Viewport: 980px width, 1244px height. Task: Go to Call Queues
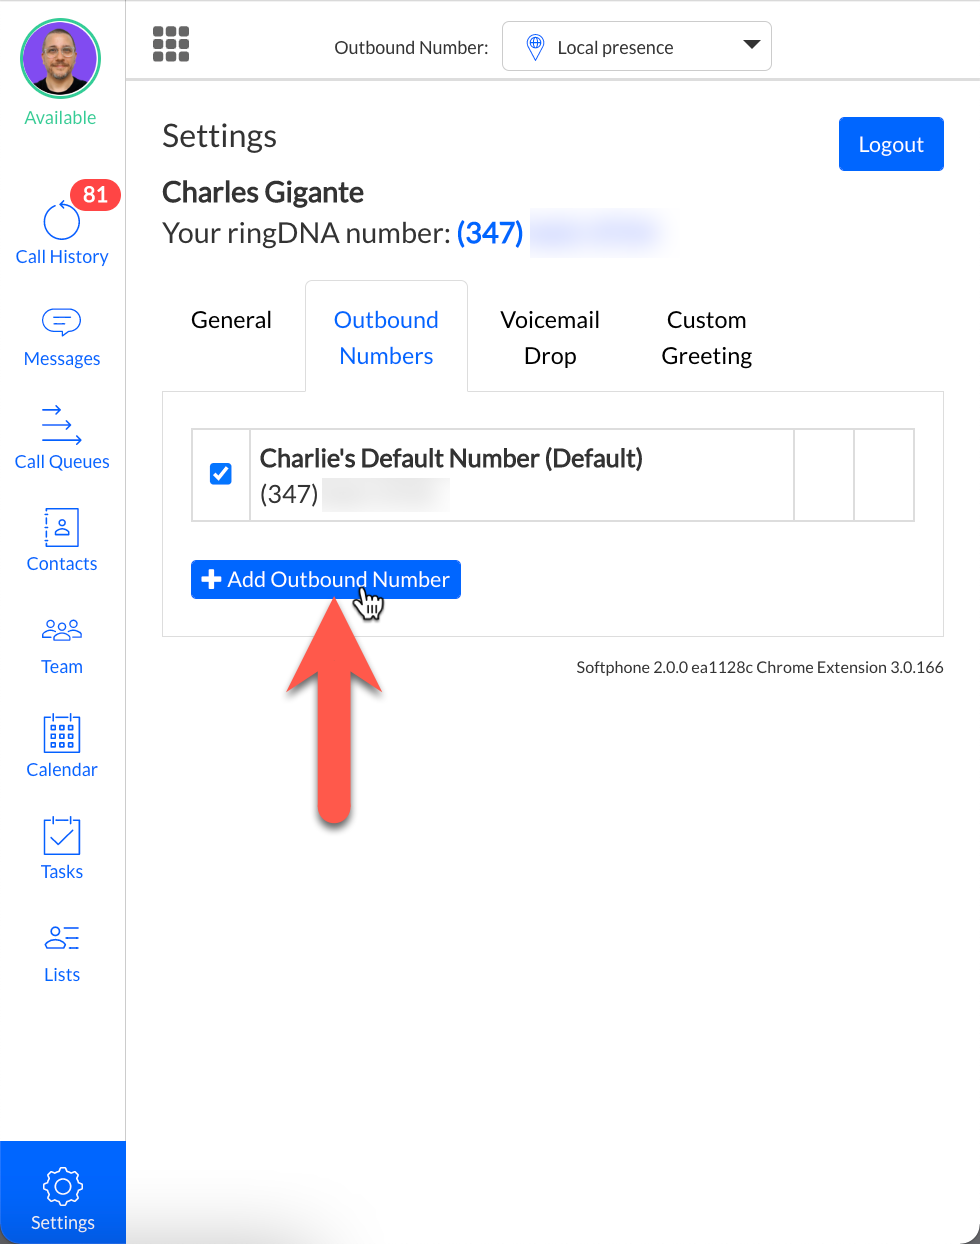pos(62,438)
